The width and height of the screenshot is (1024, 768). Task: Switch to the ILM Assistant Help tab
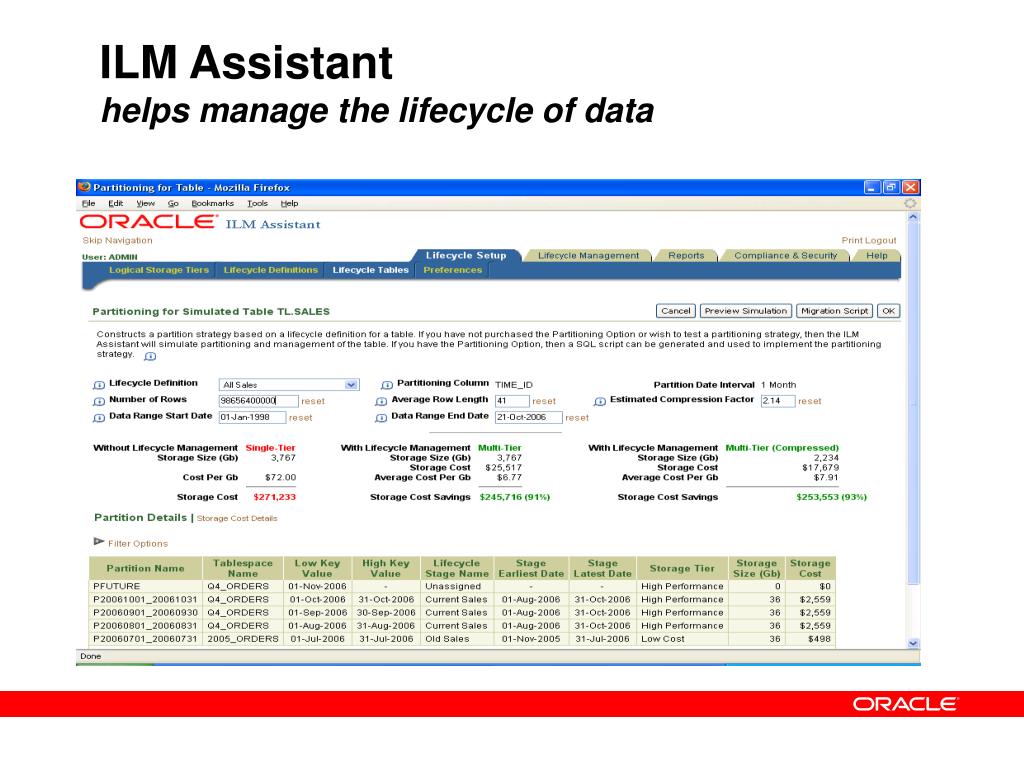[876, 255]
